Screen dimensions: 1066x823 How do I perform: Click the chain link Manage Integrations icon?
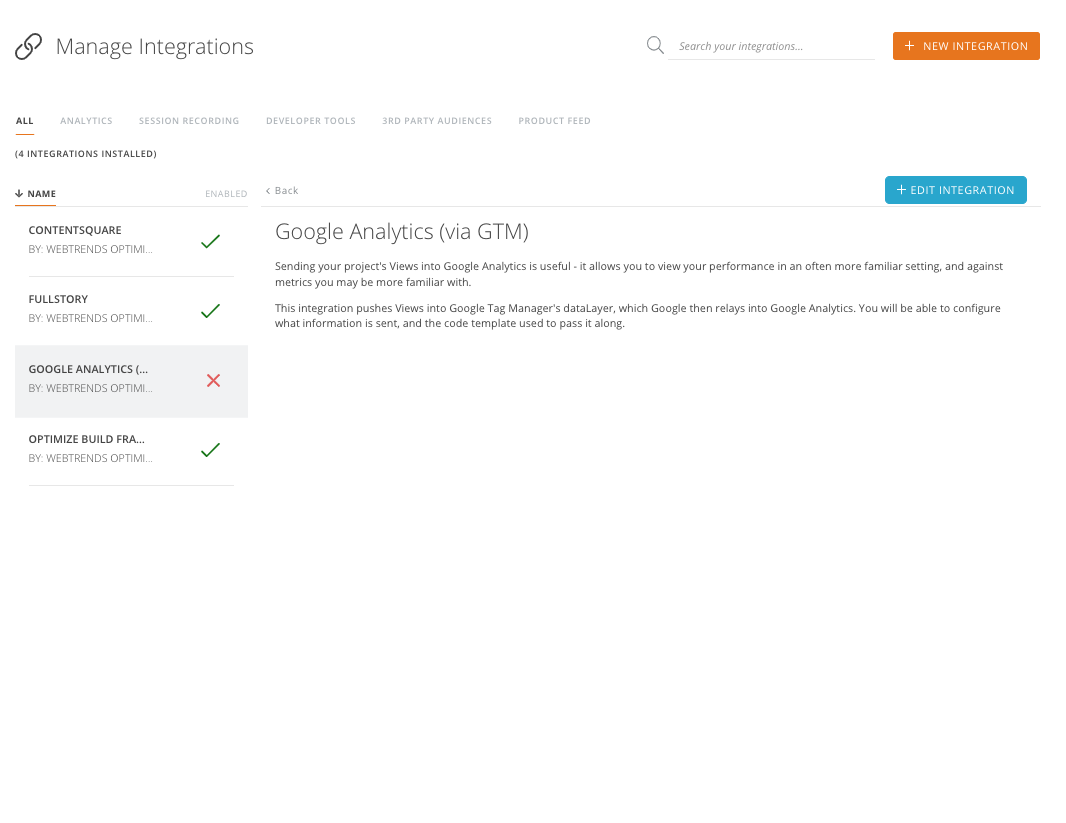pos(28,46)
